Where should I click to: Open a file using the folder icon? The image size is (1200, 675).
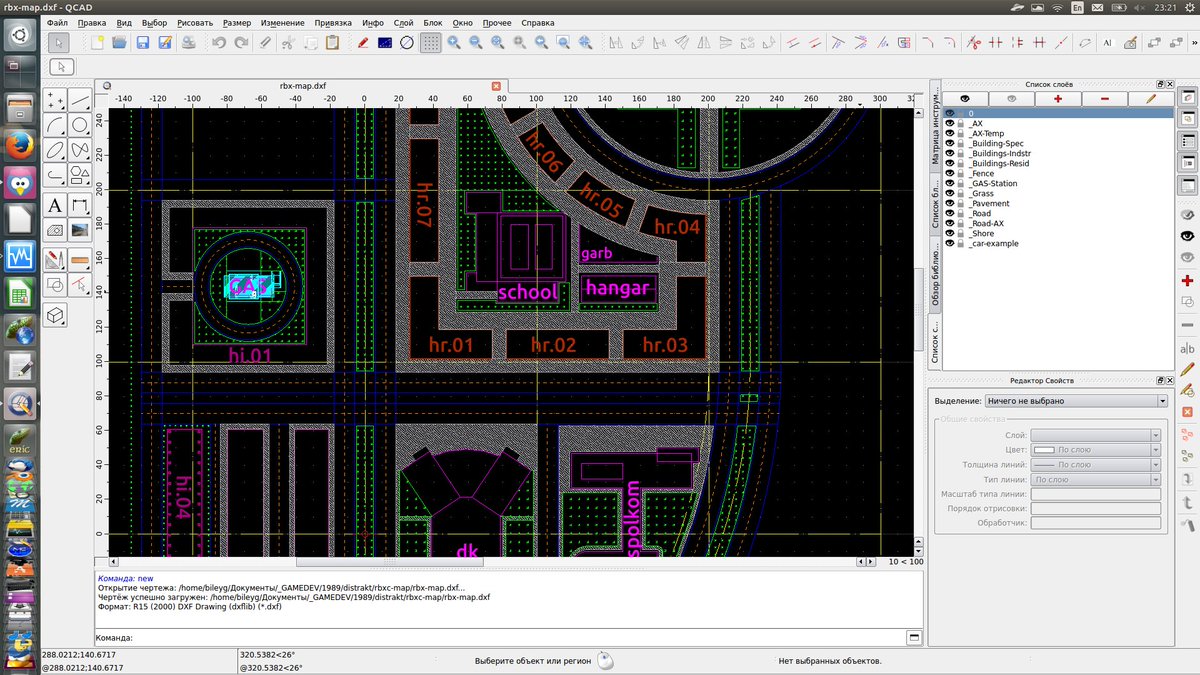(x=119, y=42)
